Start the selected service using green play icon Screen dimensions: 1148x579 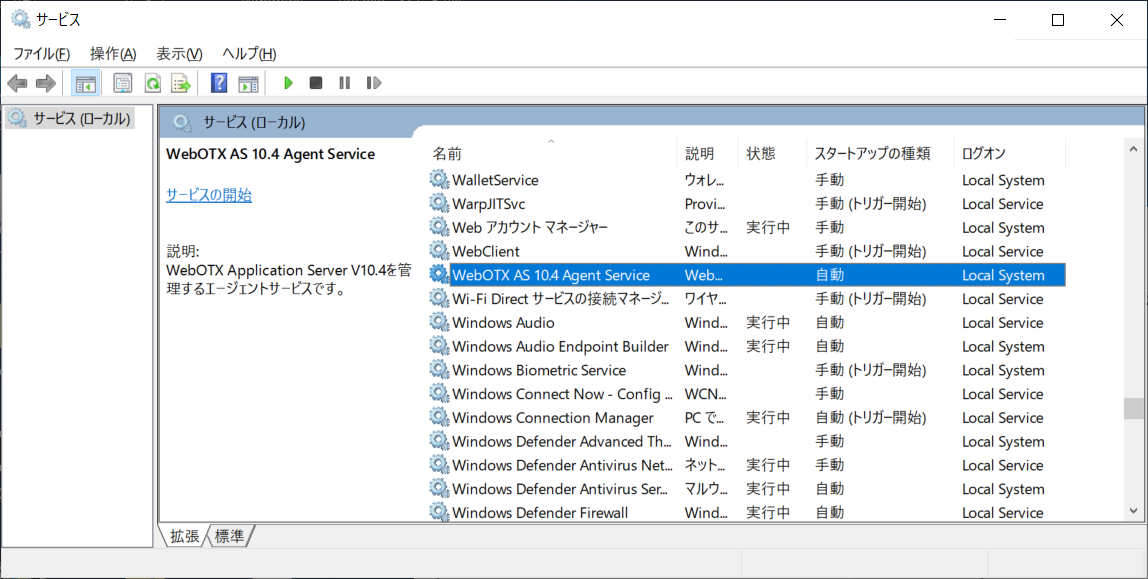click(287, 82)
